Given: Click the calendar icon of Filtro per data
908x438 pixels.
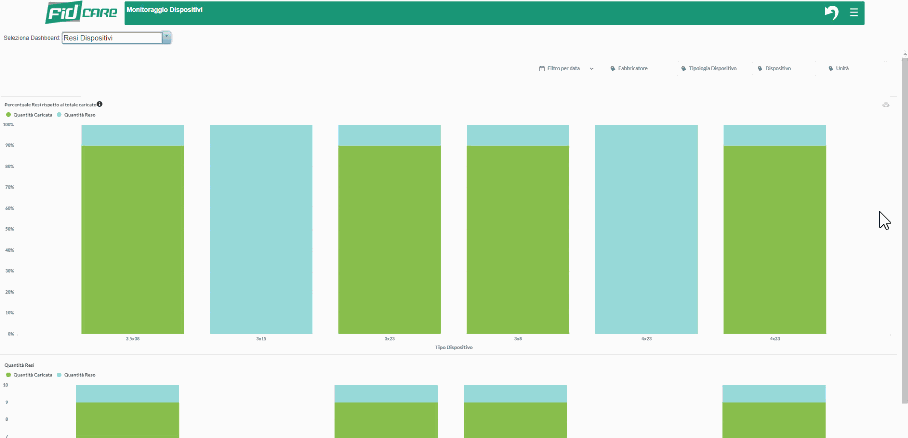Looking at the screenshot, I should pyautogui.click(x=541, y=68).
